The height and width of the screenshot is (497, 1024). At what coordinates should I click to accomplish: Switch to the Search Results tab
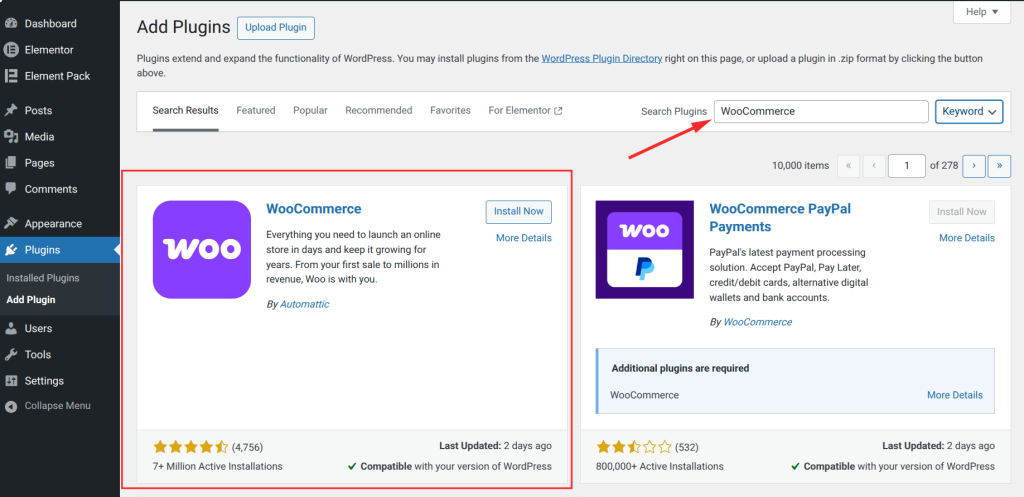tap(185, 111)
